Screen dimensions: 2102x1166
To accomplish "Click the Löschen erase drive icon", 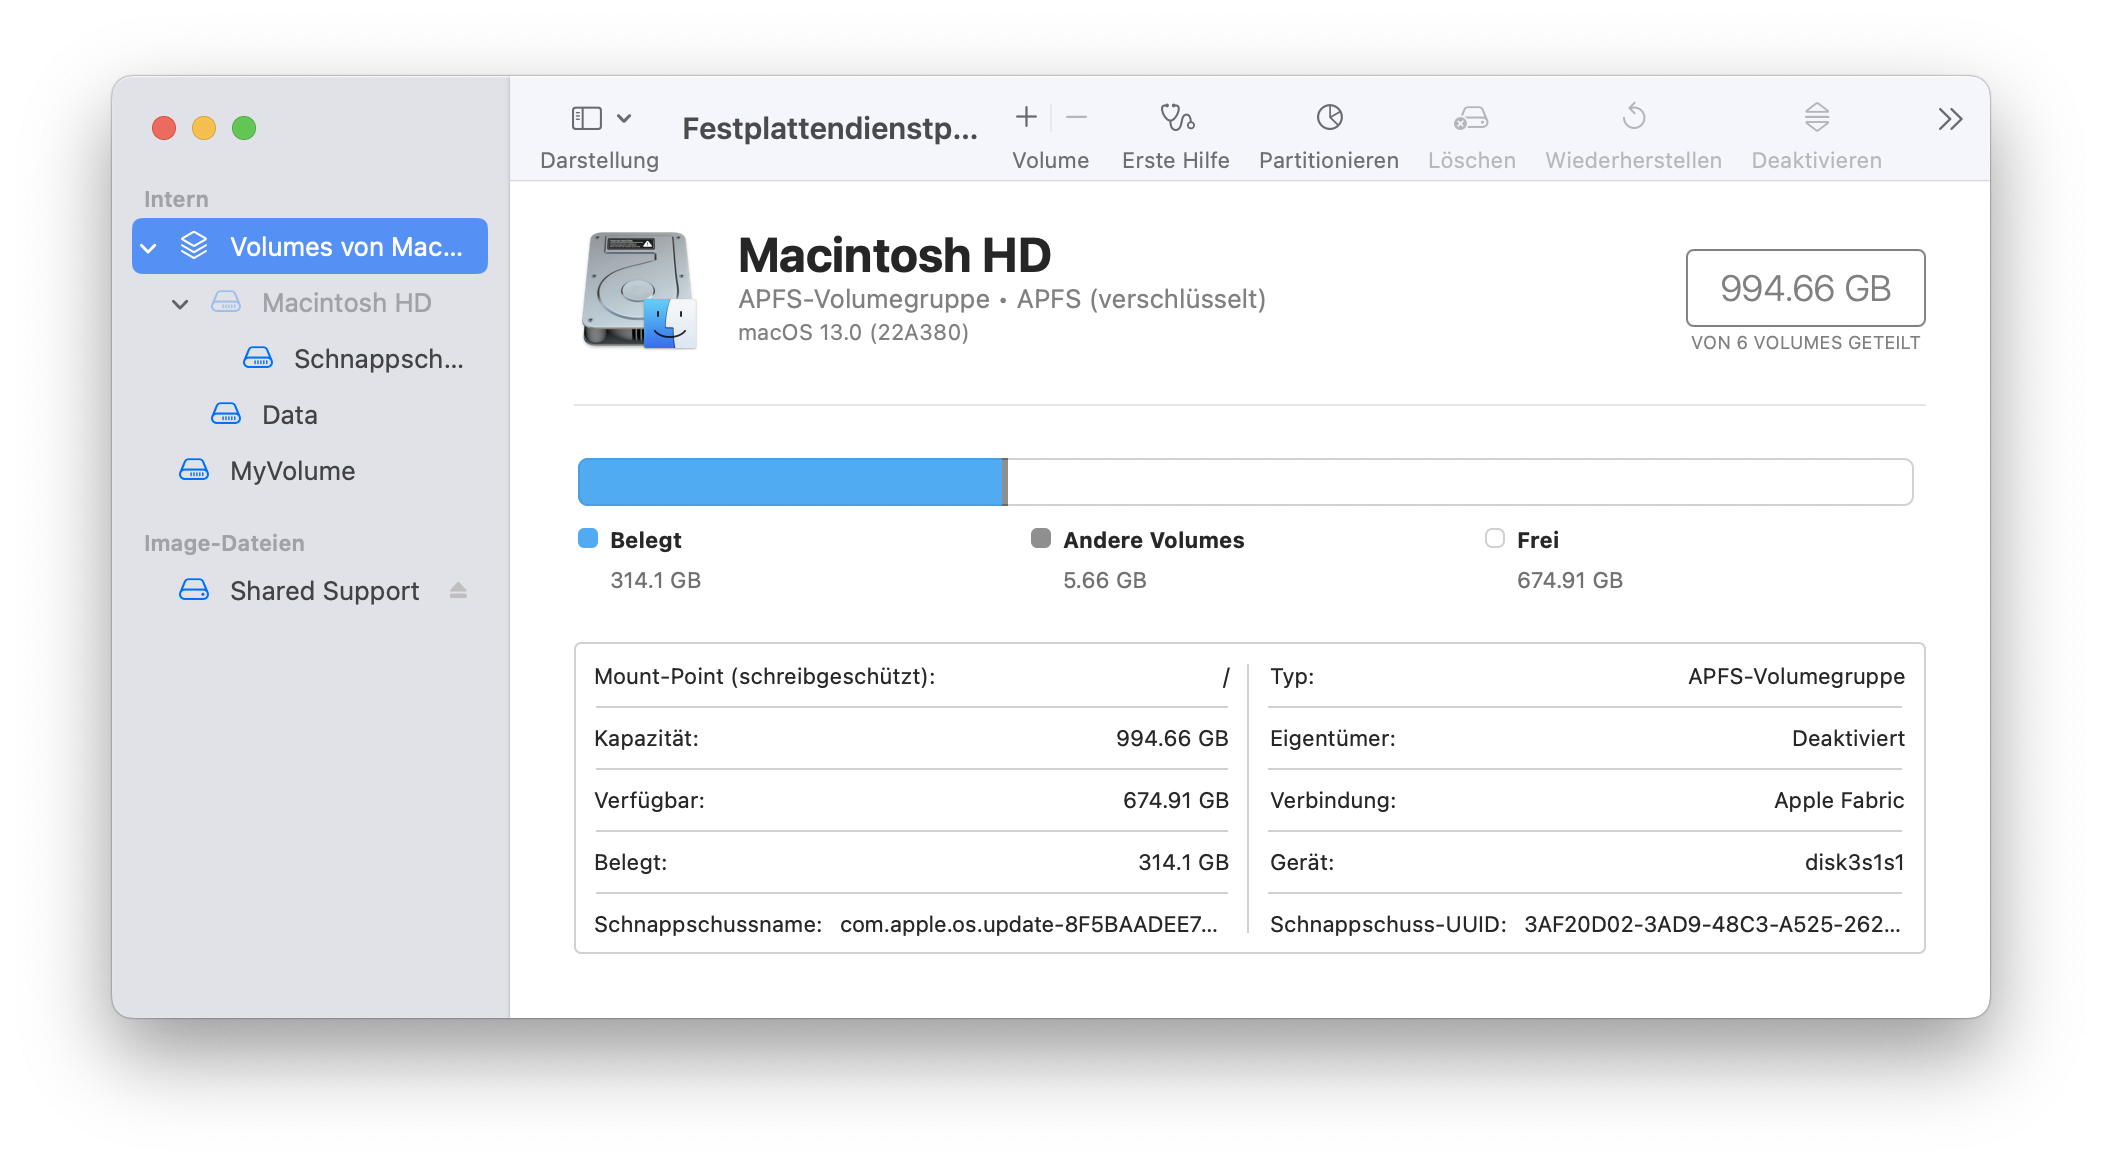I will [x=1471, y=118].
